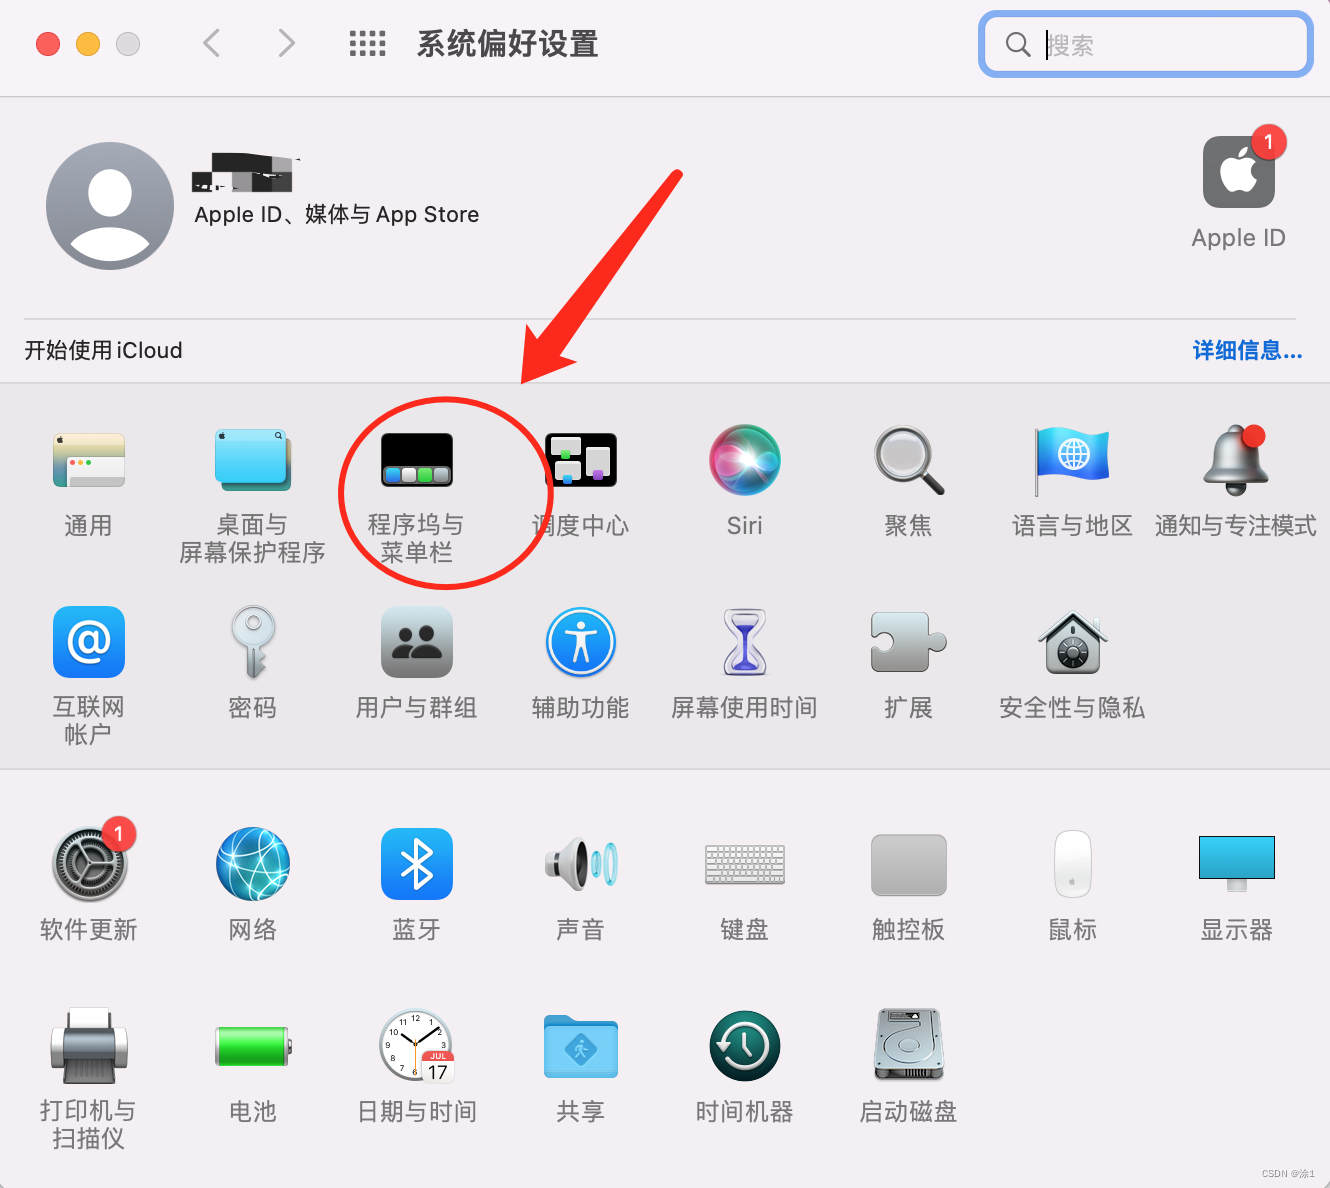Click the user account avatar picture
The image size is (1330, 1188).
point(110,206)
